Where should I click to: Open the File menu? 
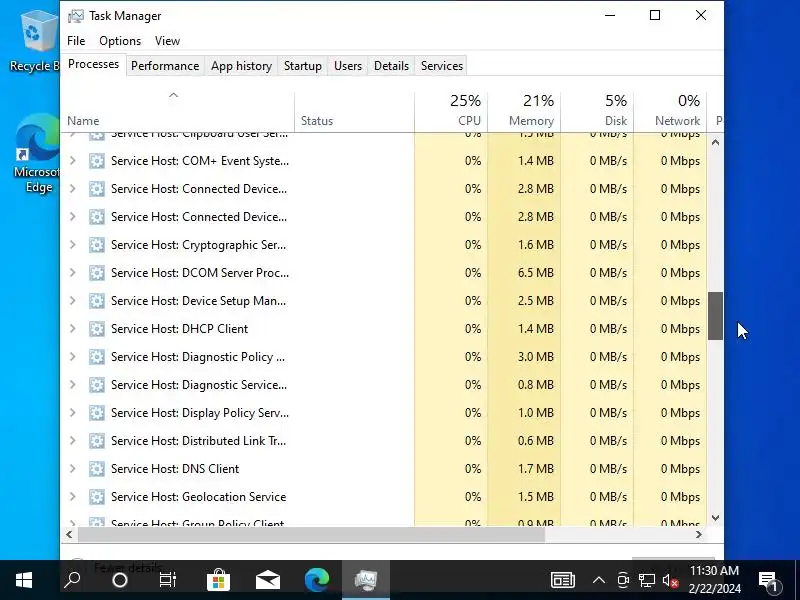[x=76, y=41]
